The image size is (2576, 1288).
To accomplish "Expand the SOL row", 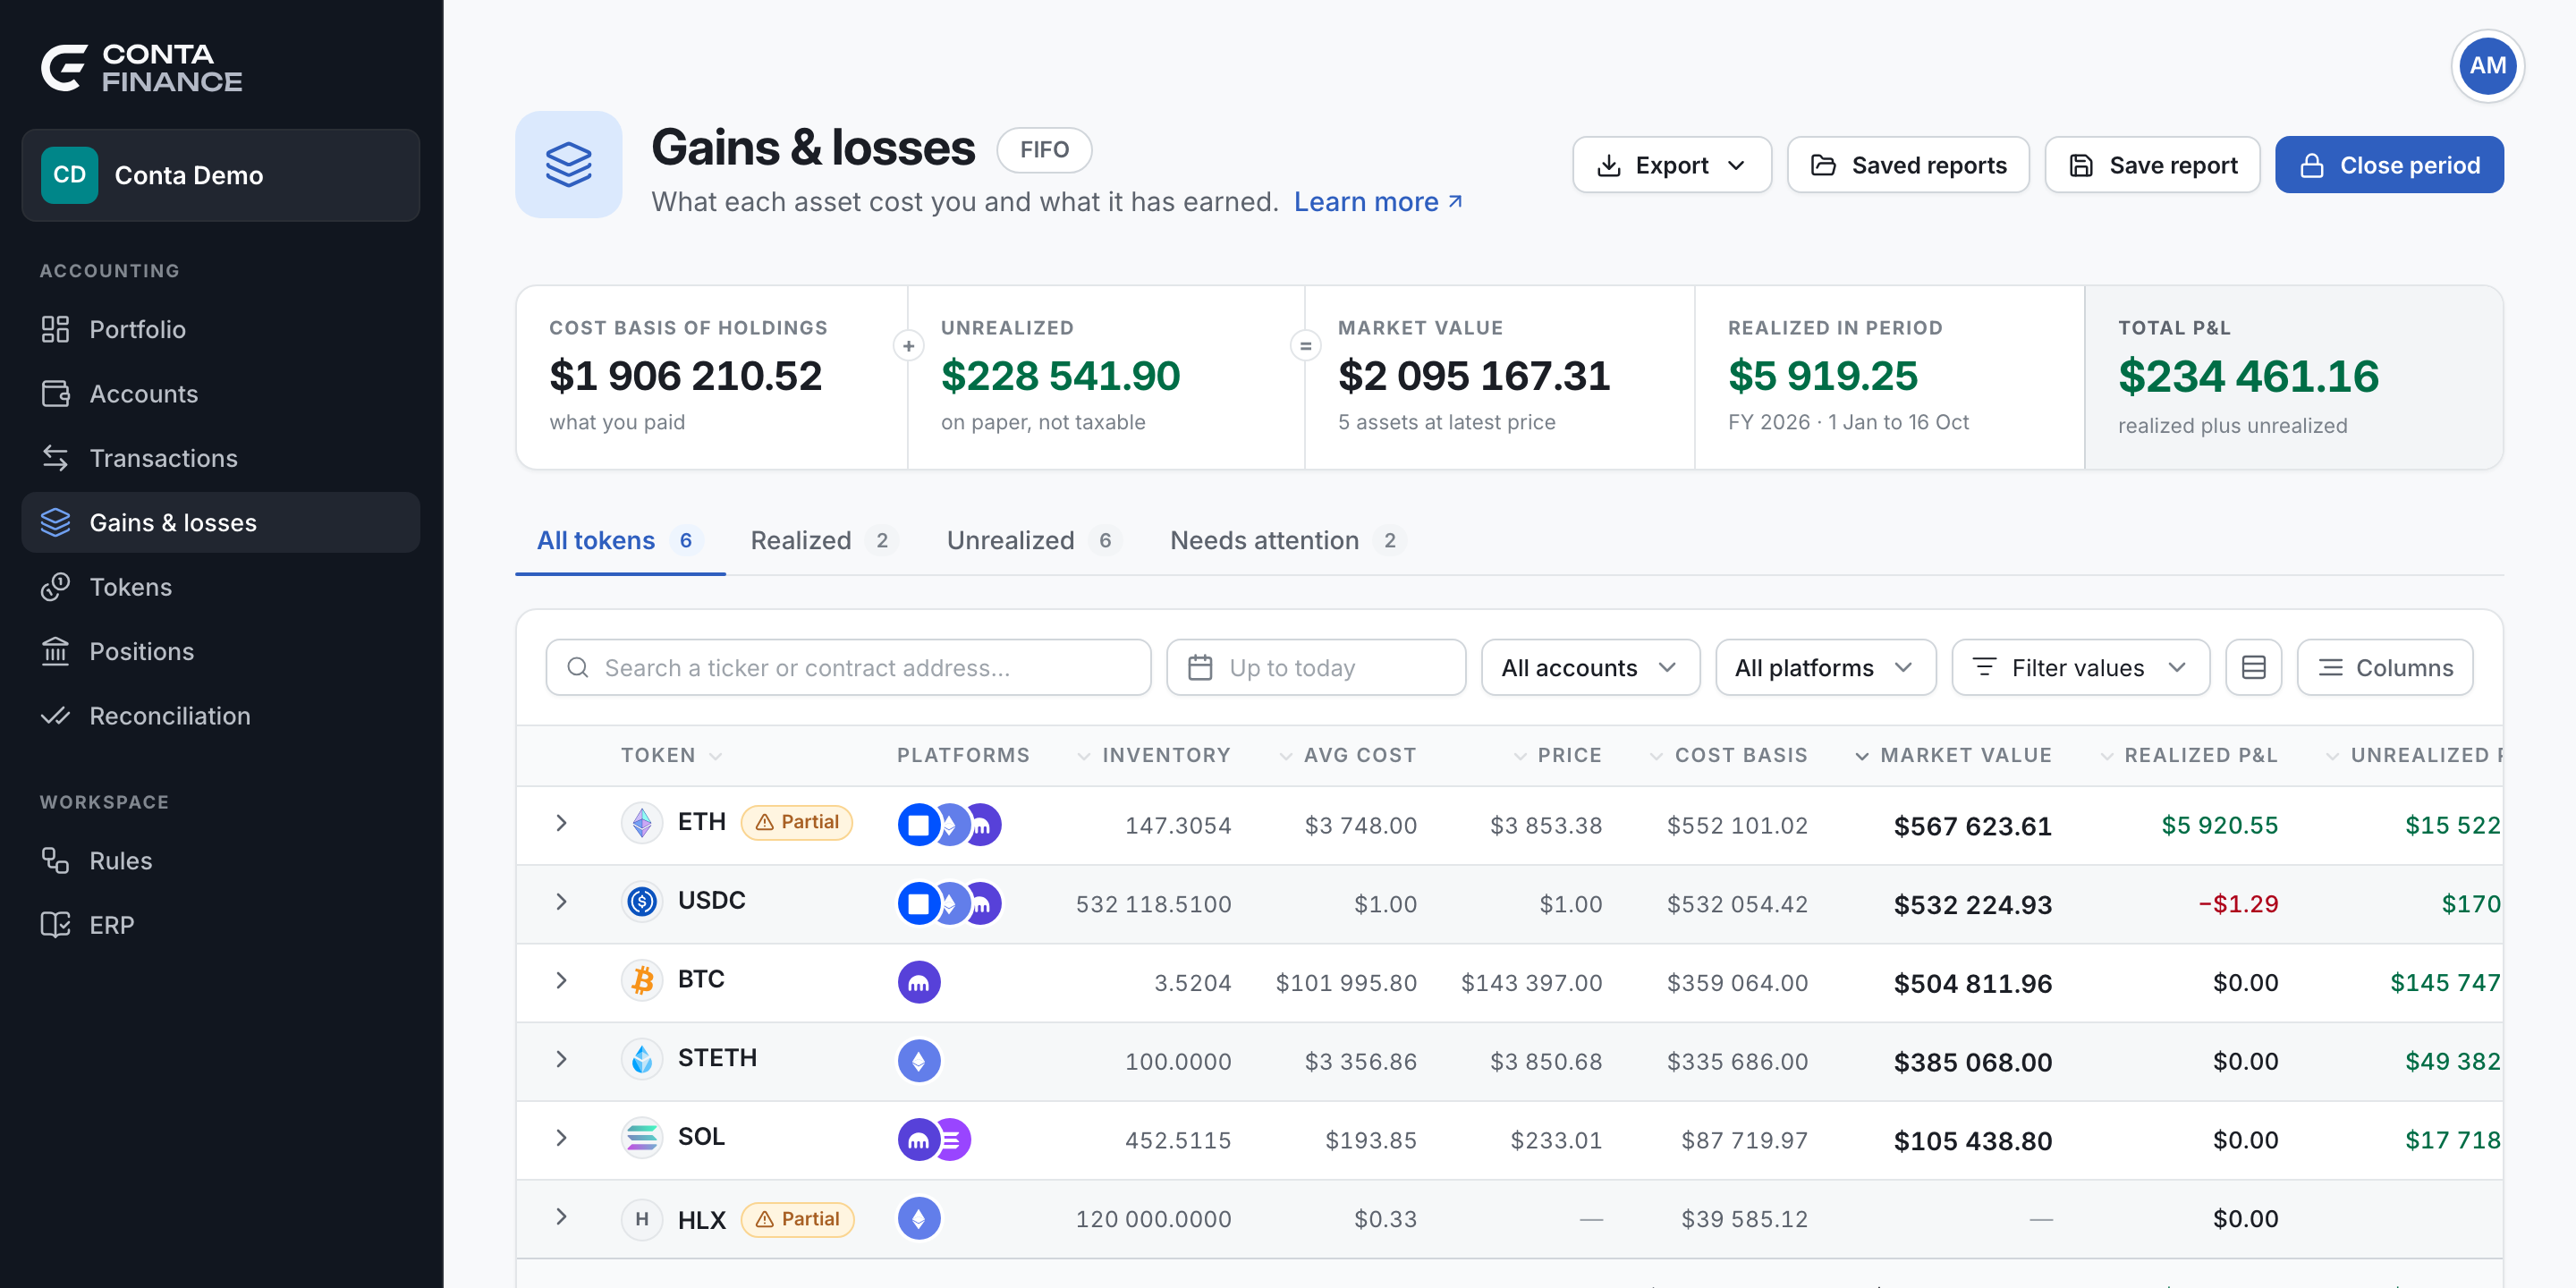I will (x=562, y=1138).
